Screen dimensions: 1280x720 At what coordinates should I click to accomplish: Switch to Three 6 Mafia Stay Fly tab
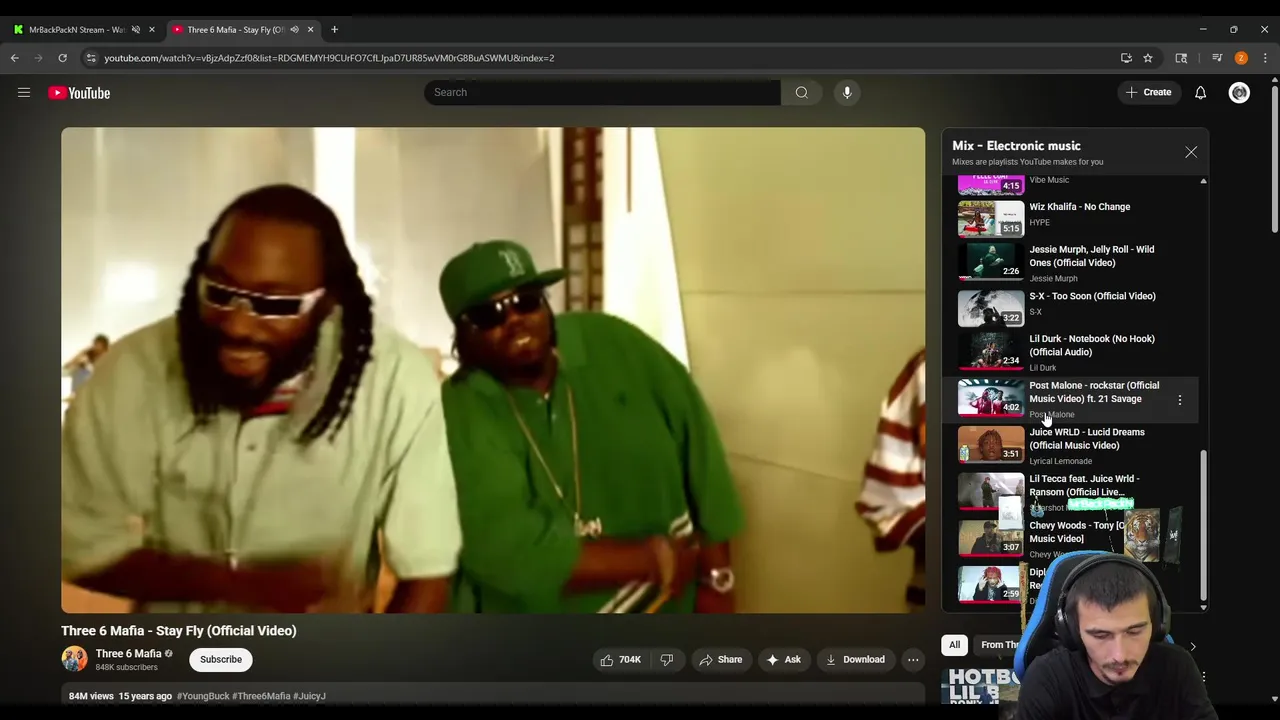(236, 30)
